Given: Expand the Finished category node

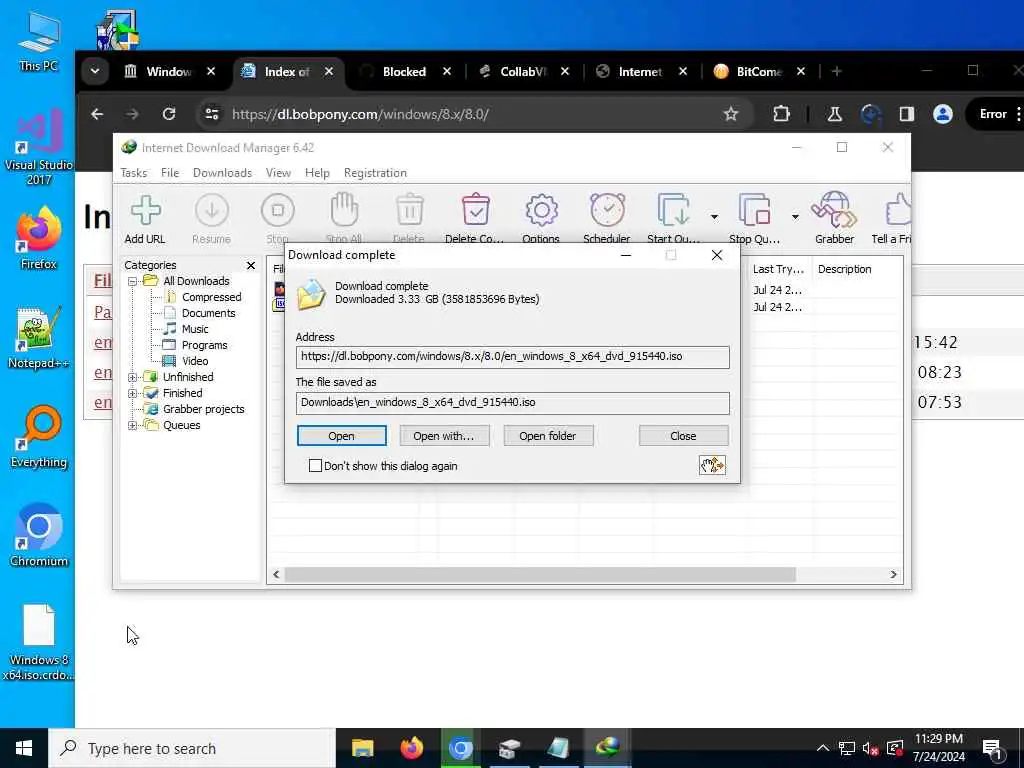Looking at the screenshot, I should [x=133, y=393].
